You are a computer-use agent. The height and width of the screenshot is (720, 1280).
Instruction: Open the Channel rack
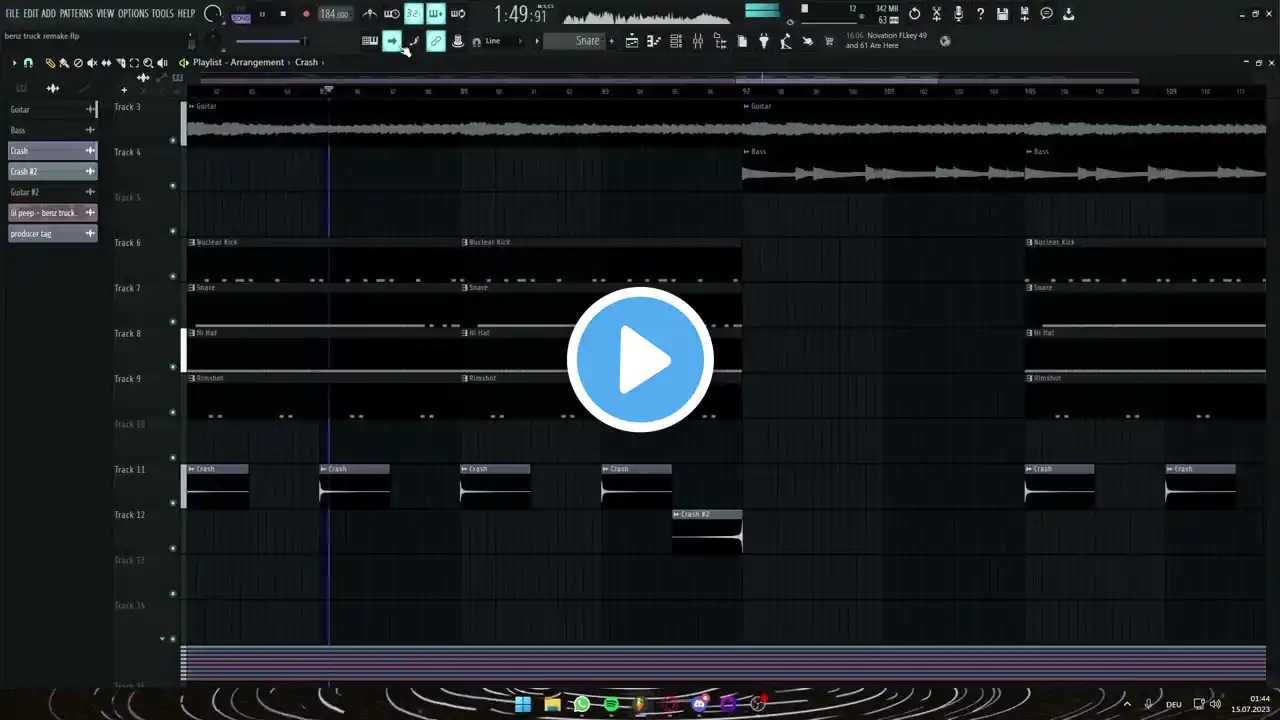[x=676, y=41]
